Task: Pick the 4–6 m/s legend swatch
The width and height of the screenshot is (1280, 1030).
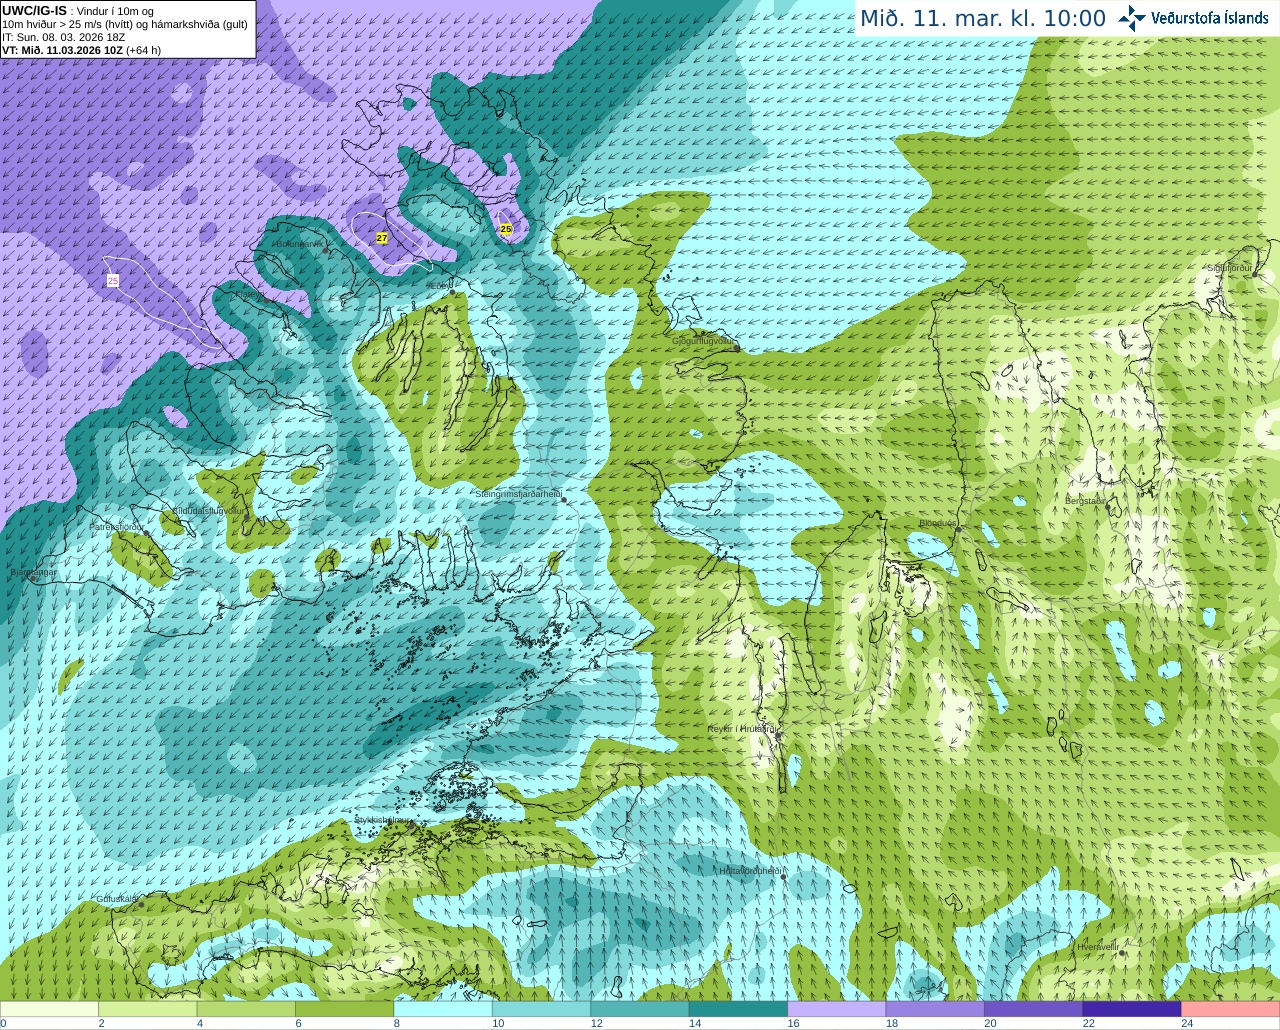Action: pyautogui.click(x=246, y=1009)
